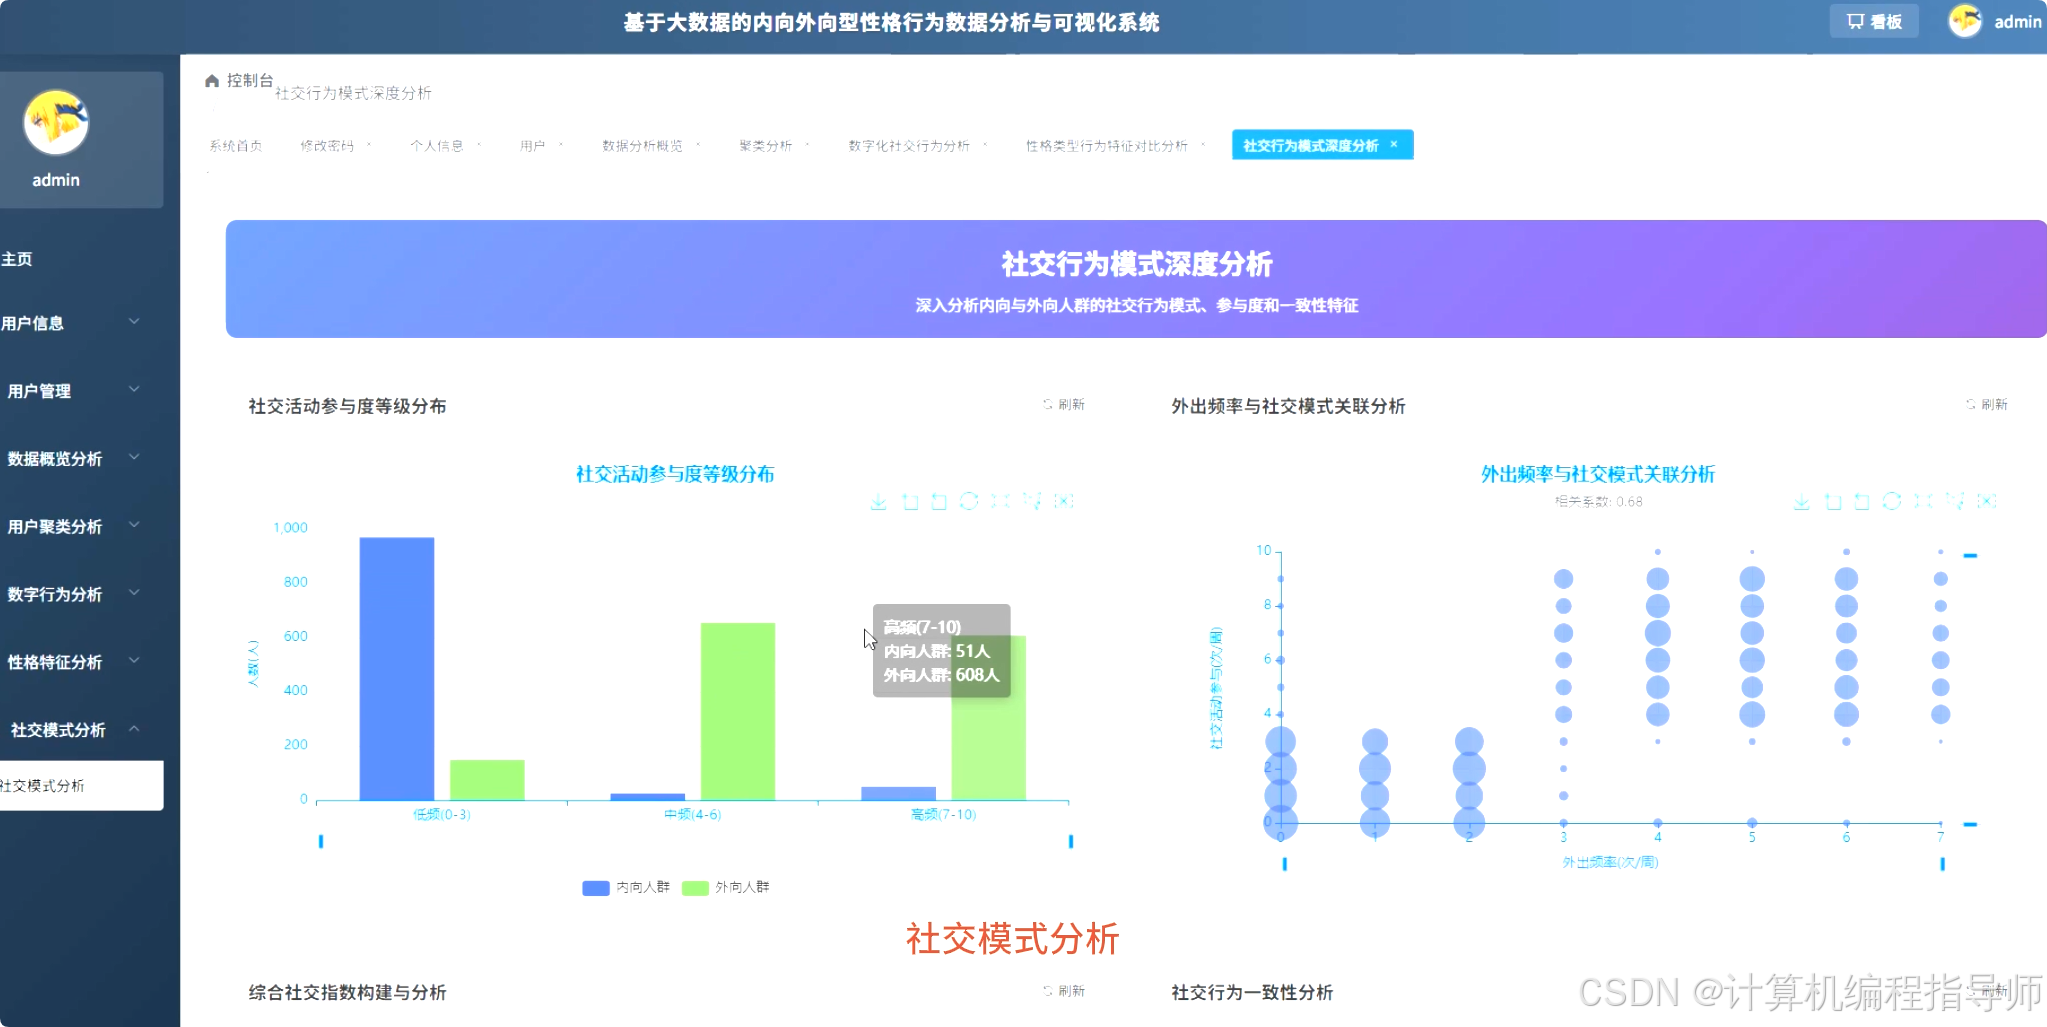Close the 个人信息 tab

(x=479, y=145)
